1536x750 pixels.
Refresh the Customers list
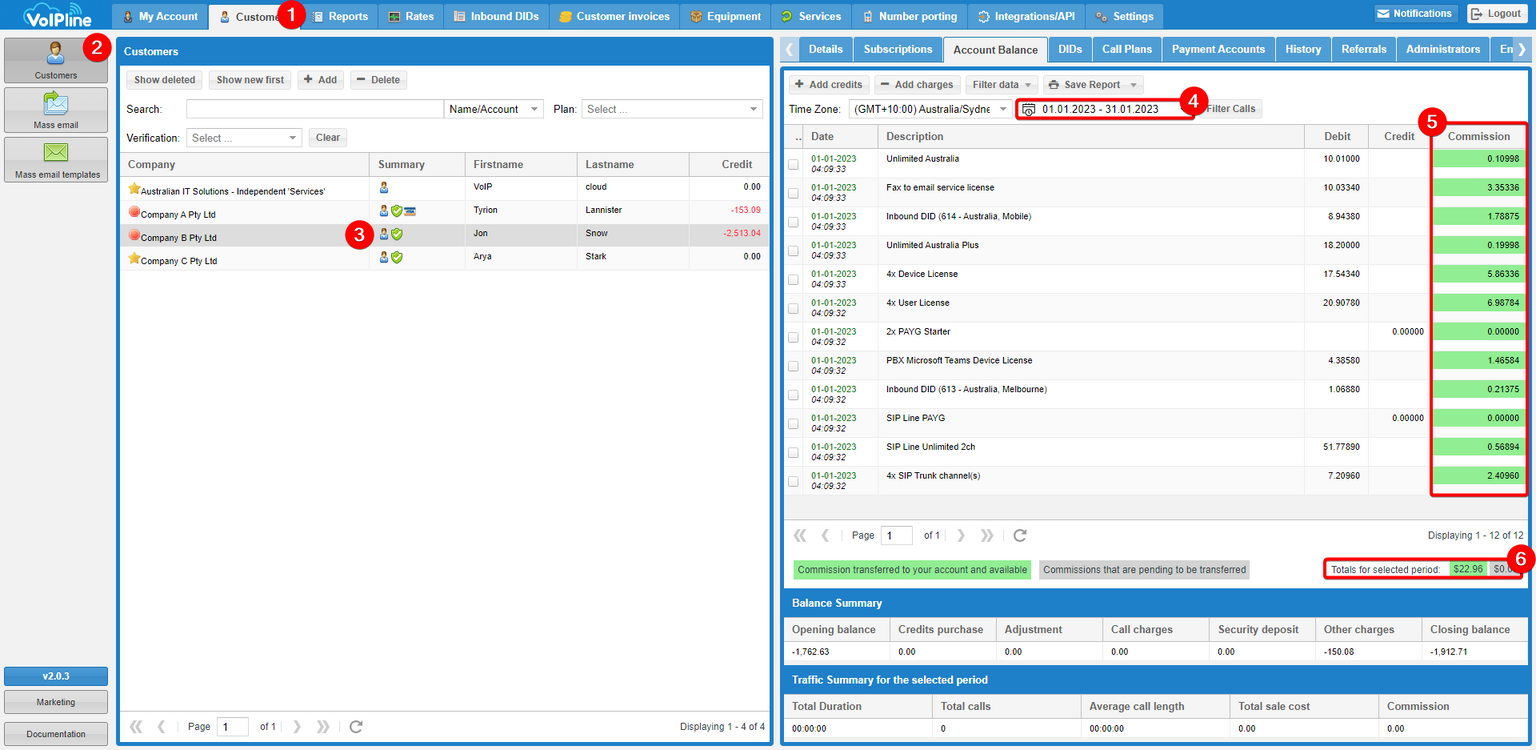click(356, 727)
